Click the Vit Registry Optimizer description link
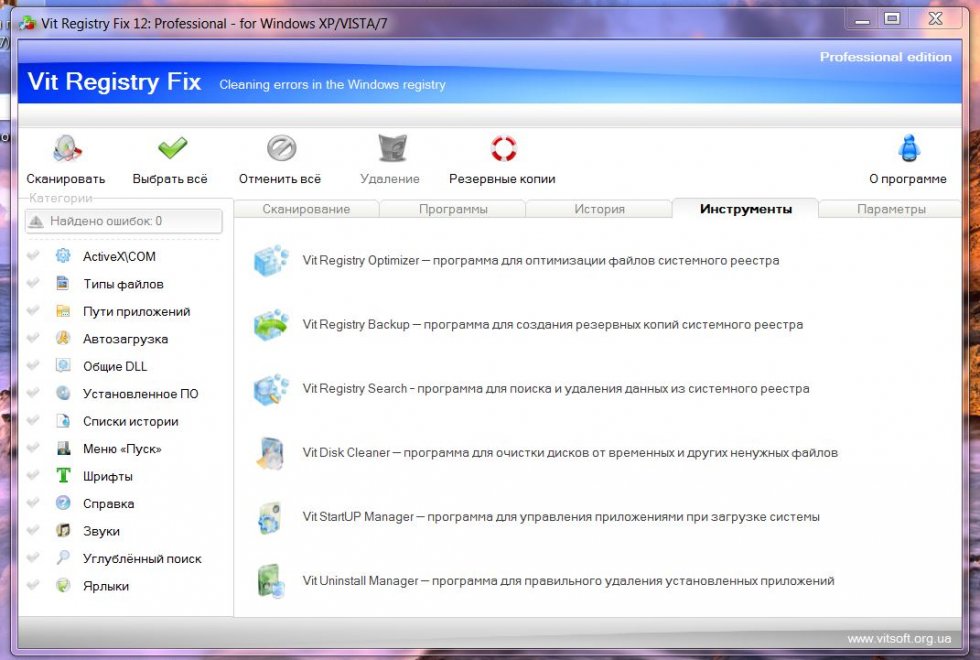980x660 pixels. point(541,260)
